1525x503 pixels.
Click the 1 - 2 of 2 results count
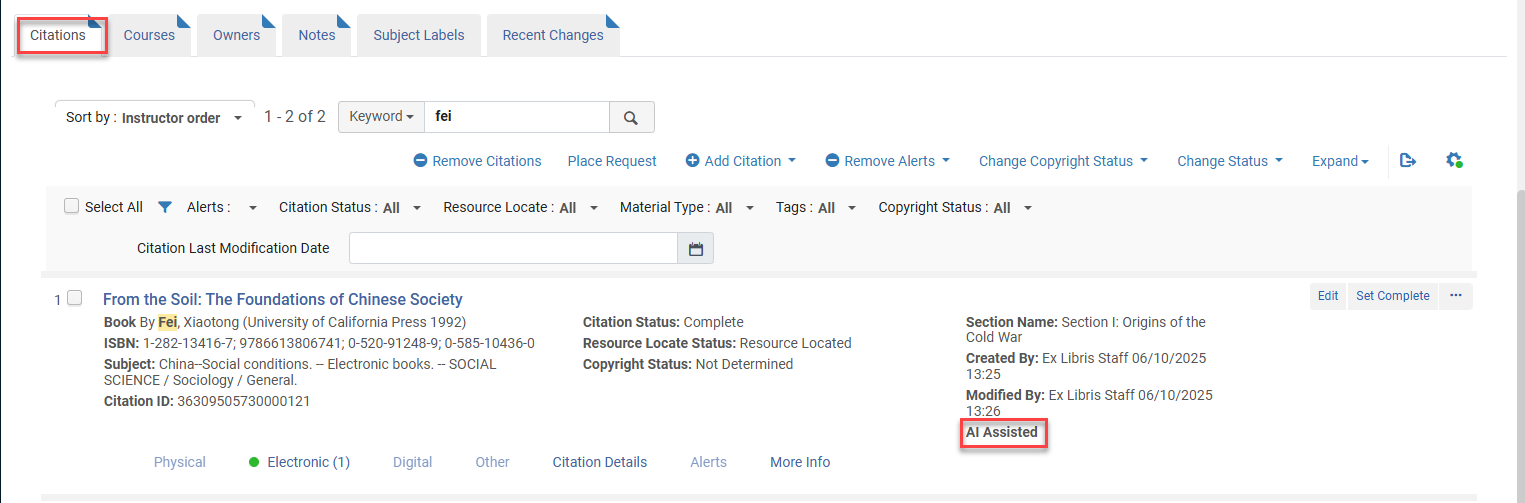pyautogui.click(x=295, y=117)
